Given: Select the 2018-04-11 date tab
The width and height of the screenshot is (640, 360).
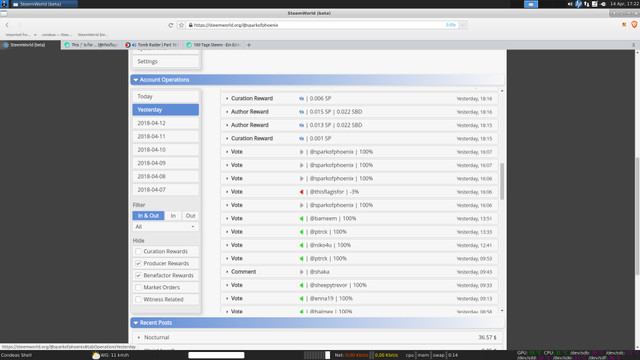Looking at the screenshot, I should click(x=165, y=136).
